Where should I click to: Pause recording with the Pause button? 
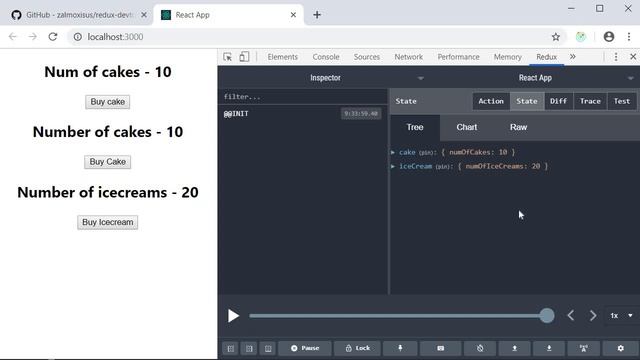[304, 348]
